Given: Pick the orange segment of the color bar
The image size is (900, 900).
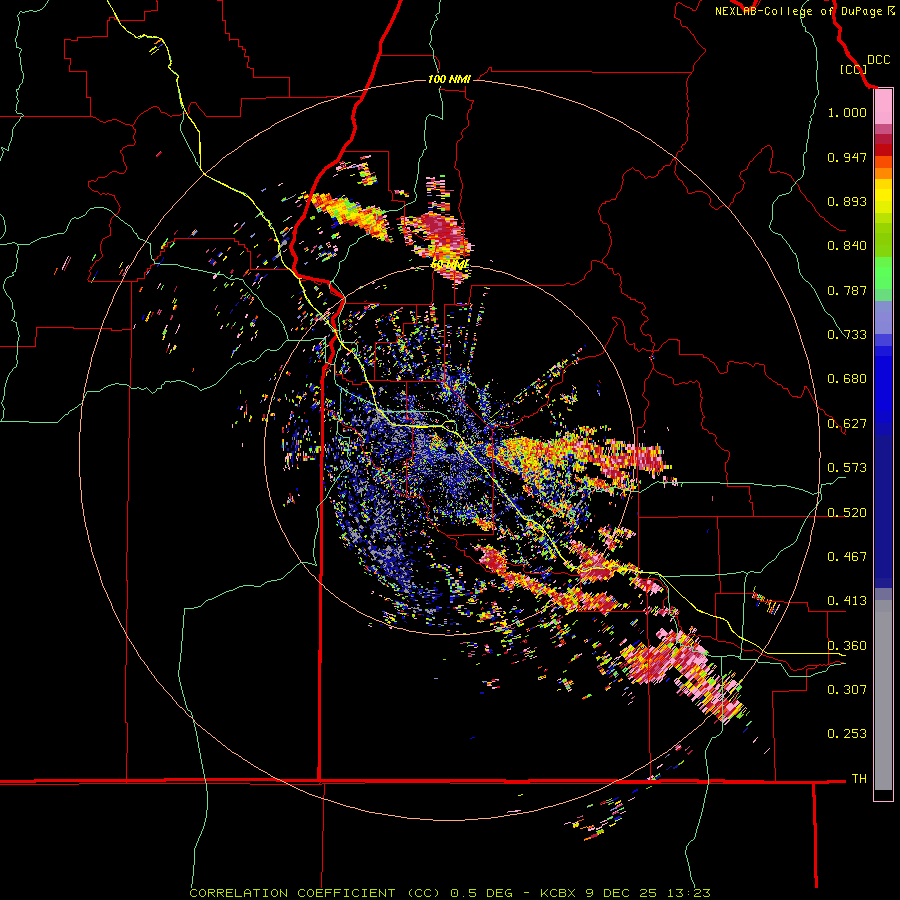Looking at the screenshot, I should tap(883, 173).
